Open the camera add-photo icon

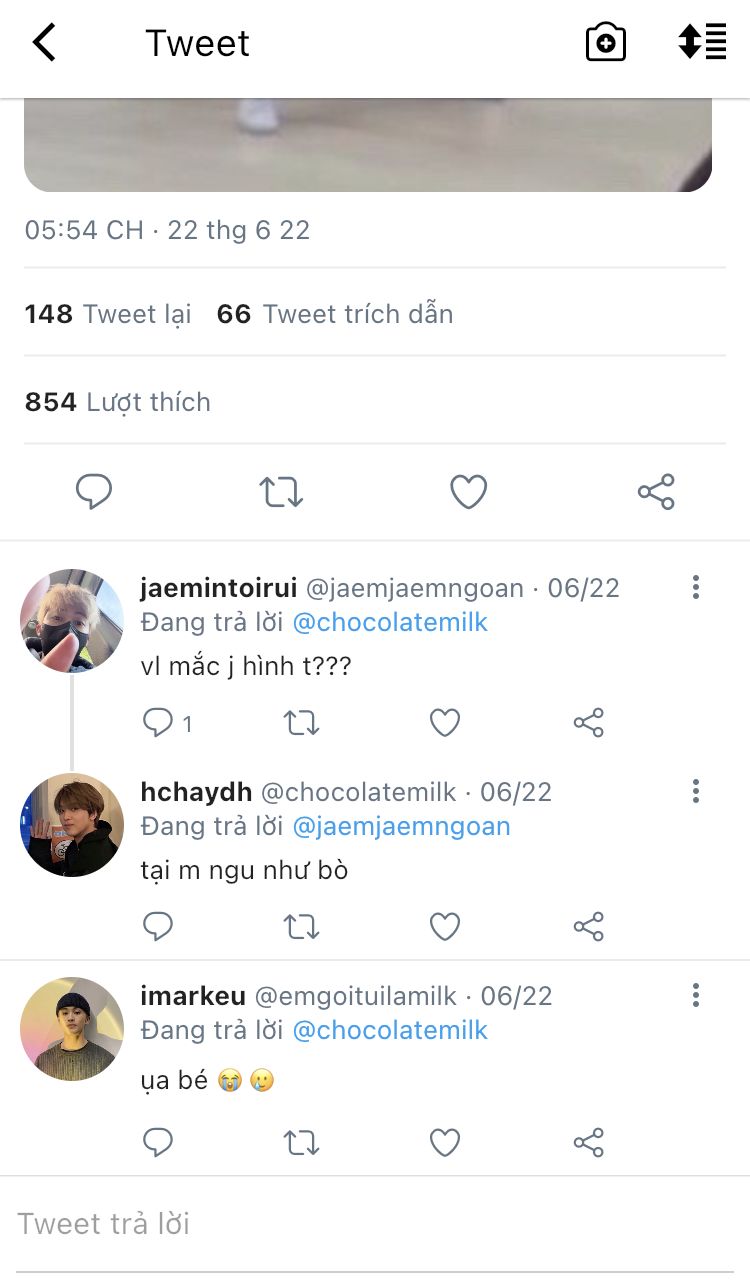605,43
